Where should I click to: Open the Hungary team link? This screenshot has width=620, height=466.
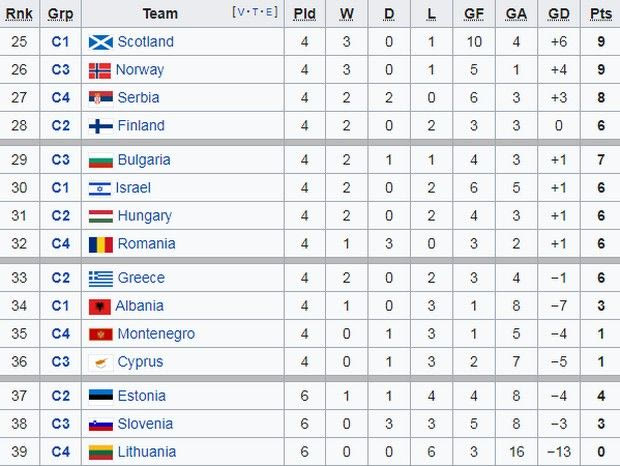pyautogui.click(x=144, y=216)
